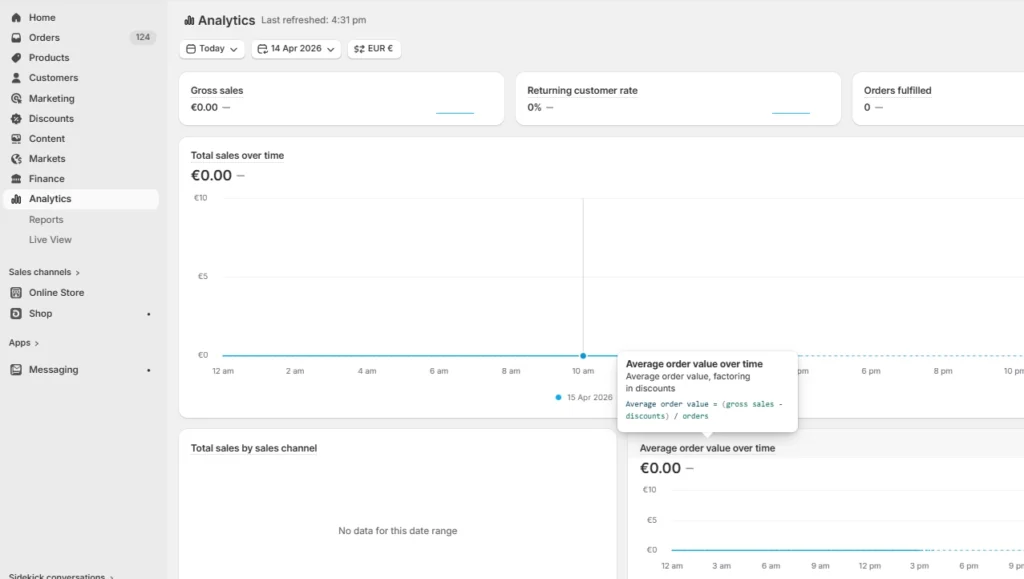Image resolution: width=1024 pixels, height=579 pixels.
Task: Expand the Sales channels section
Action: coord(44,272)
